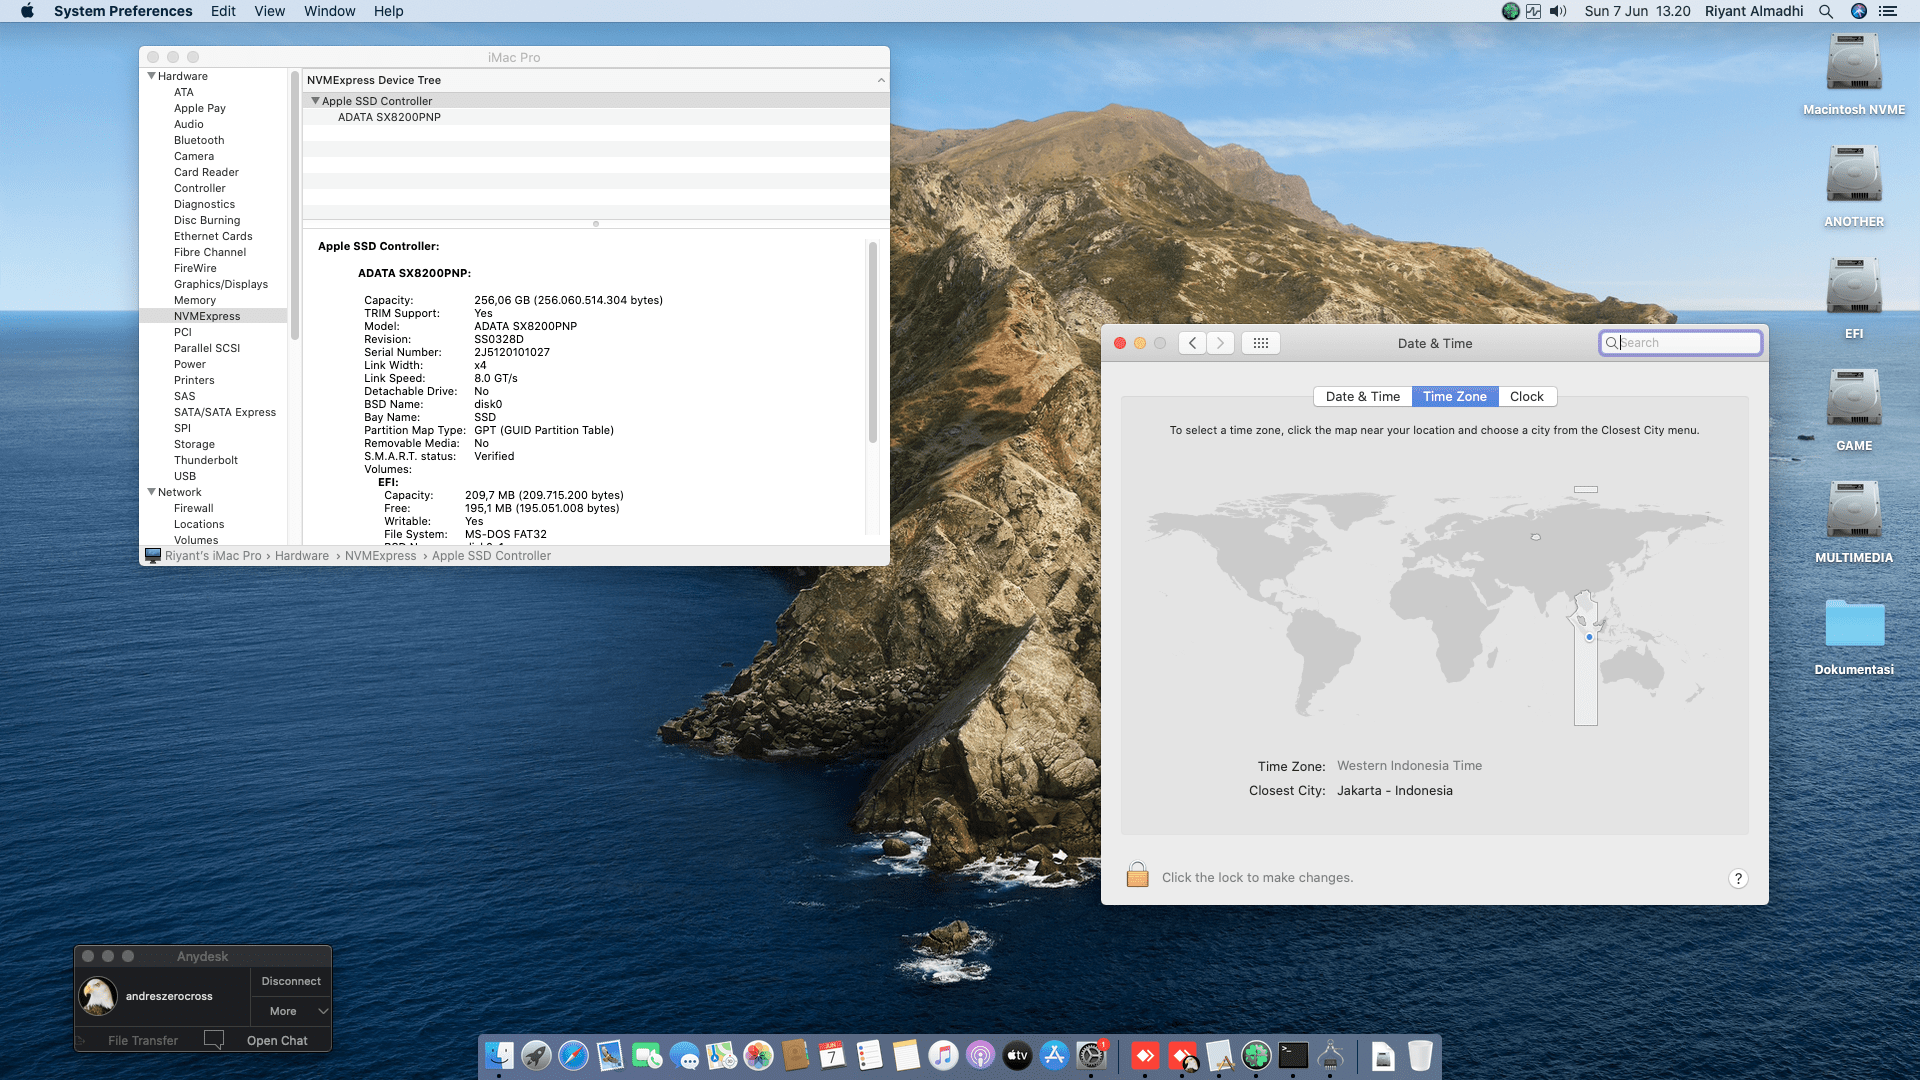Open Siri from the menu bar

1859,11
